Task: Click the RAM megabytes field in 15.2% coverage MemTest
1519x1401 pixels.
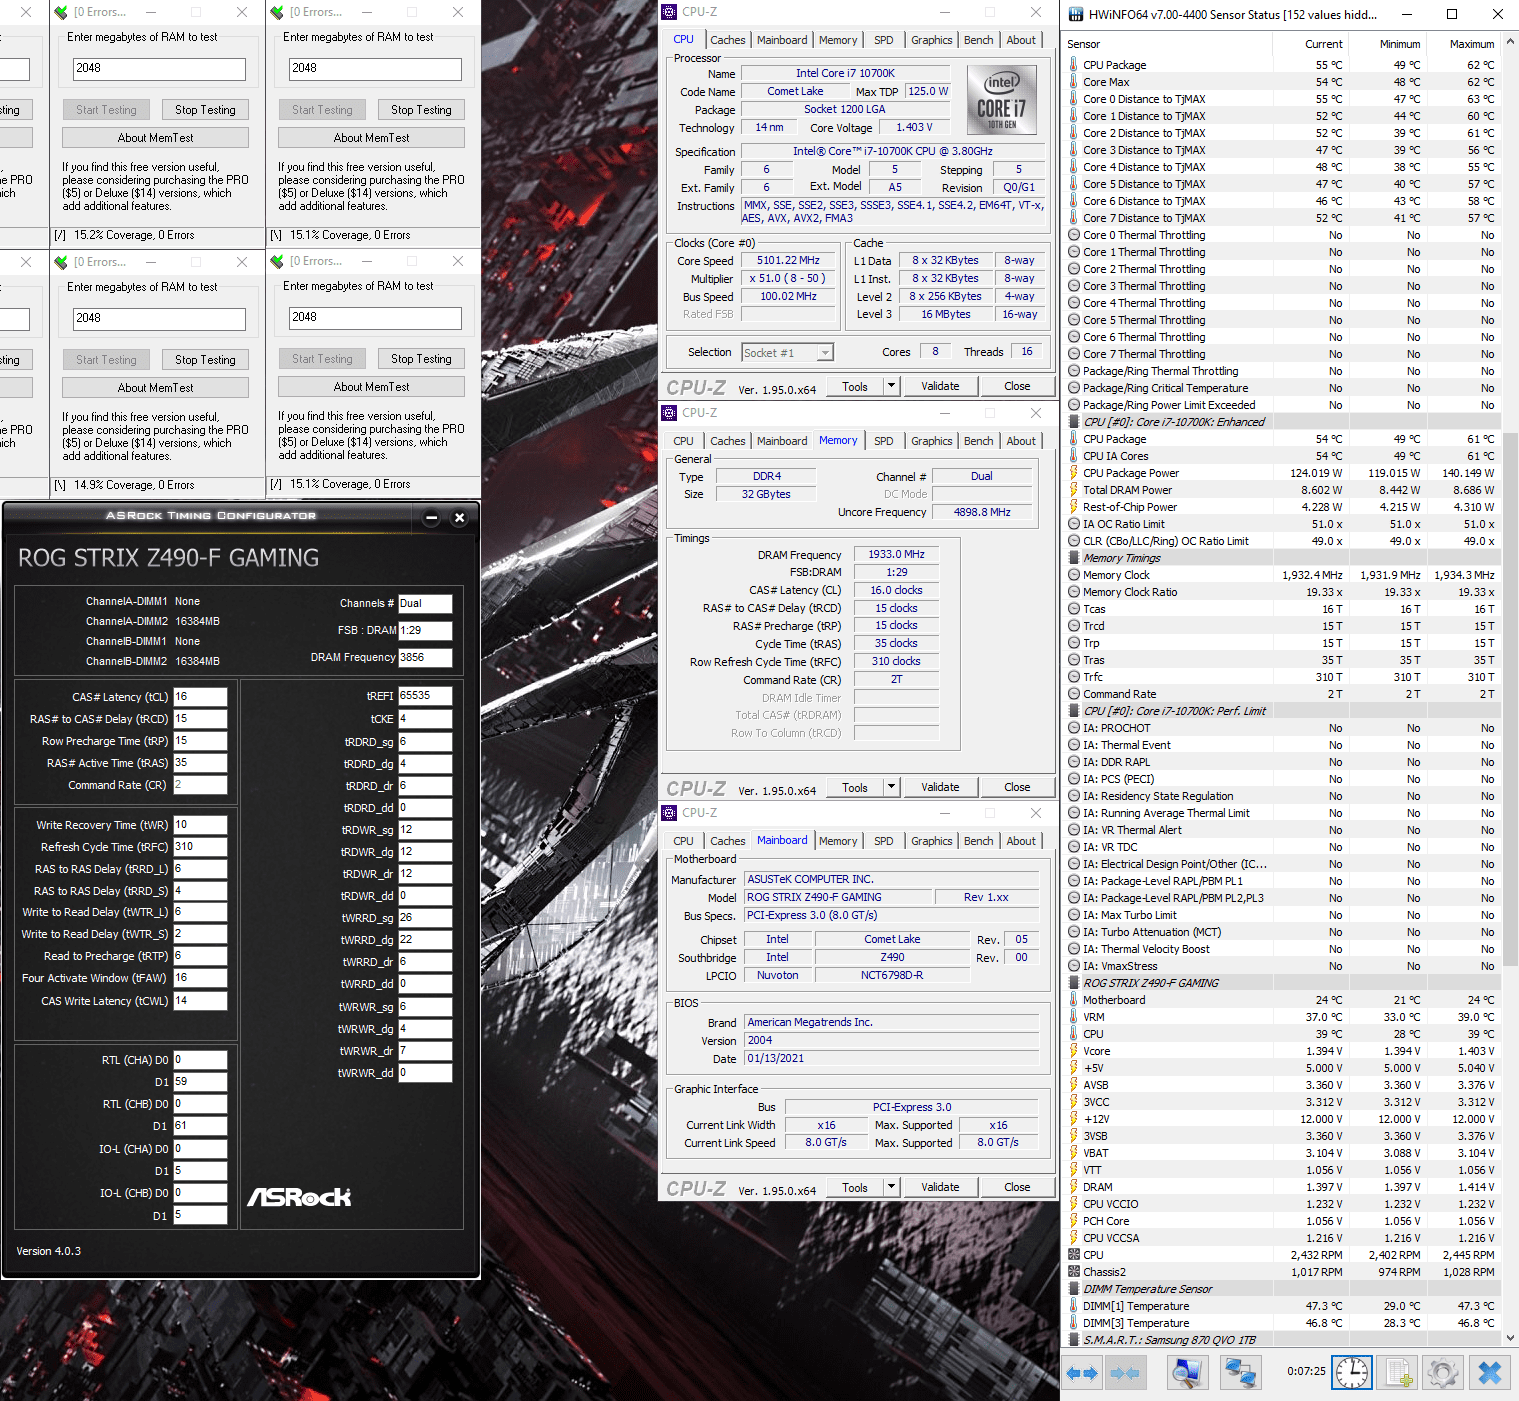Action: (159, 68)
